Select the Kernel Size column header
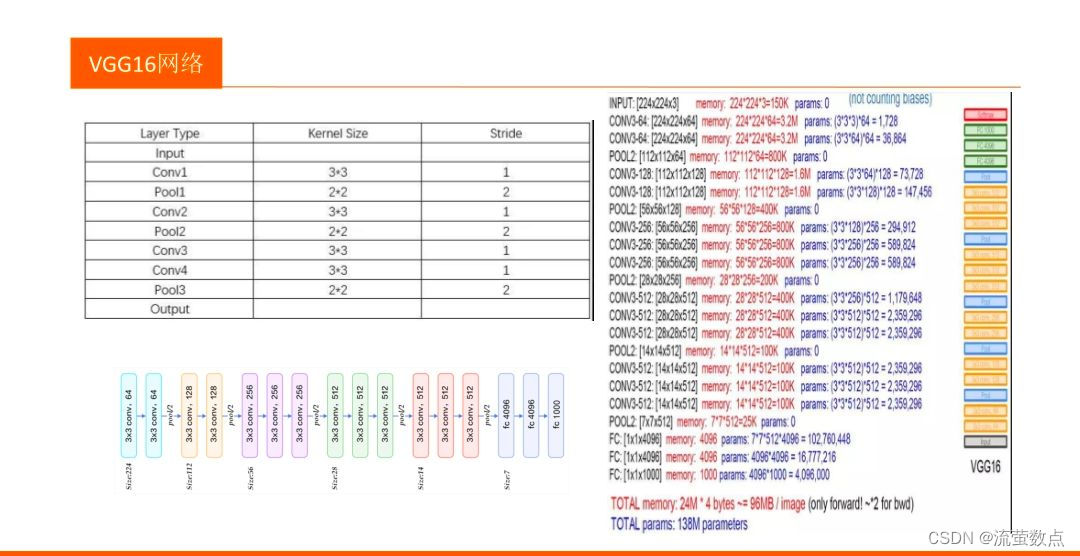This screenshot has width=1080, height=556. coord(338,134)
